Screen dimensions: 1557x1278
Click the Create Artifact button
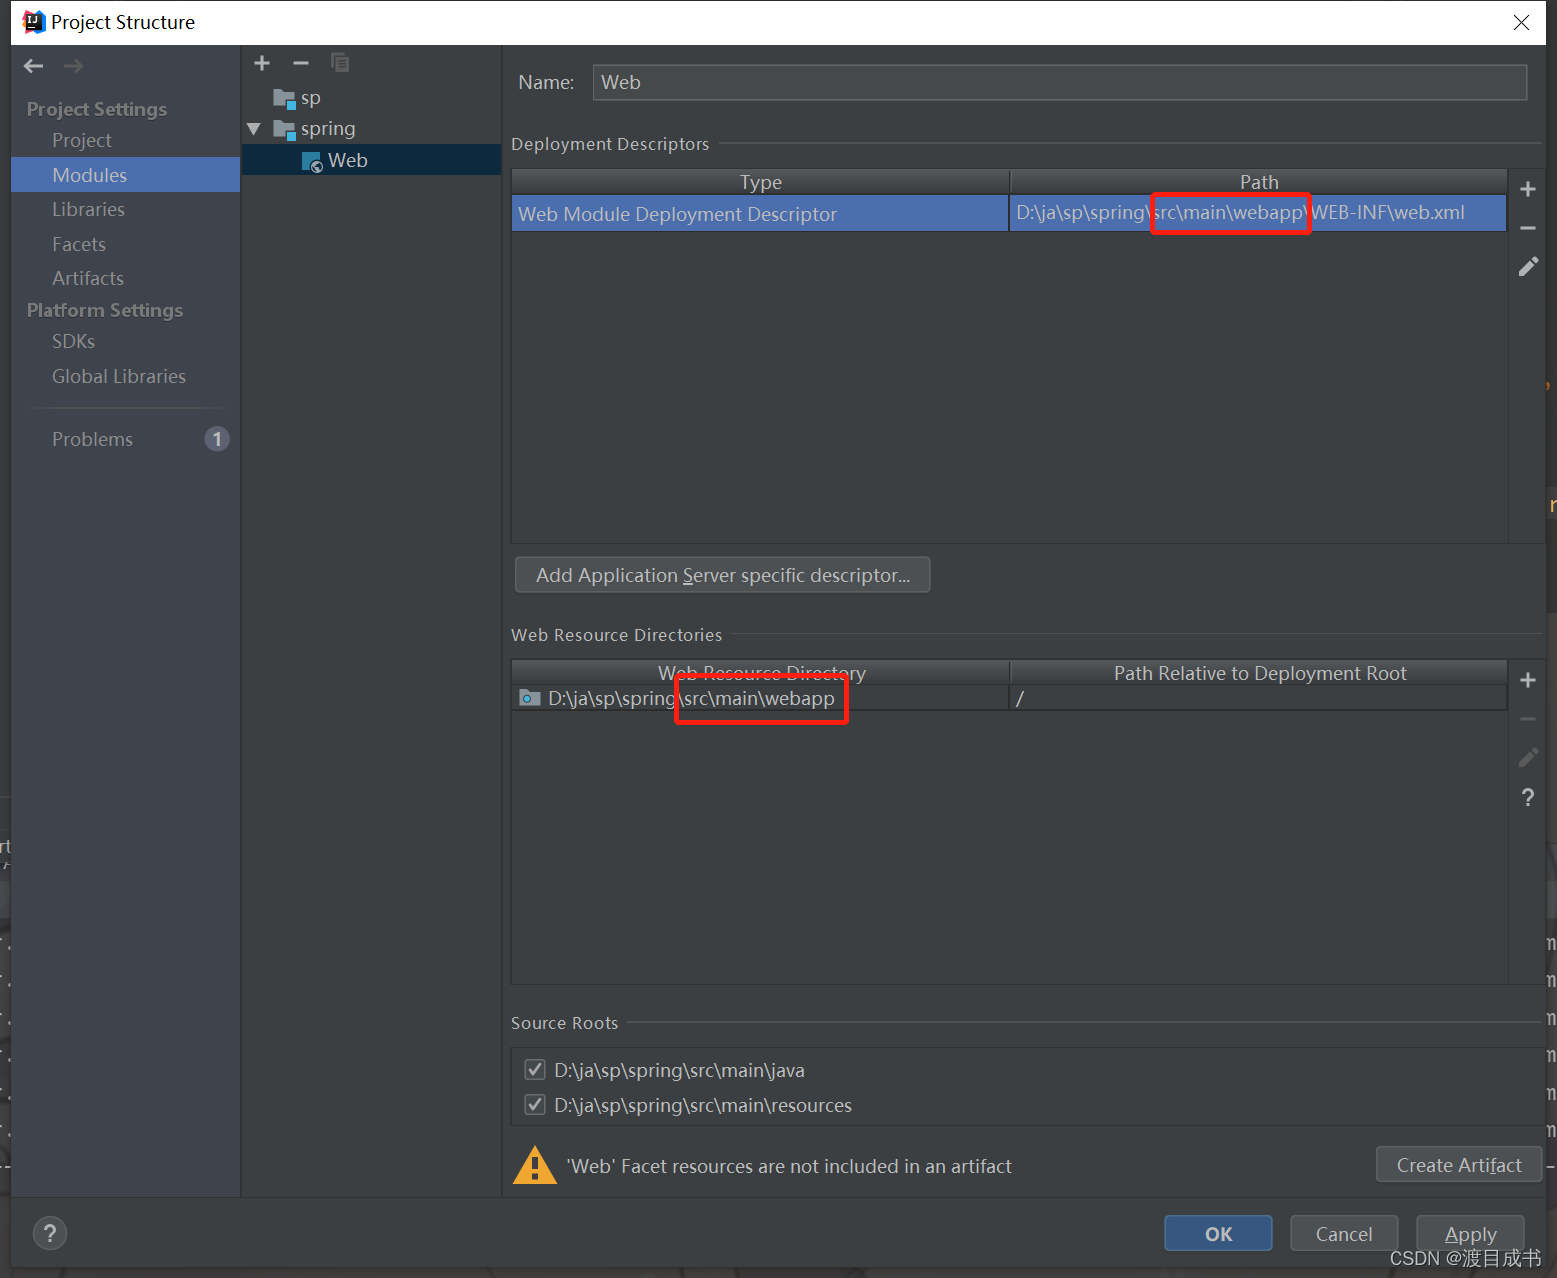(1459, 1165)
